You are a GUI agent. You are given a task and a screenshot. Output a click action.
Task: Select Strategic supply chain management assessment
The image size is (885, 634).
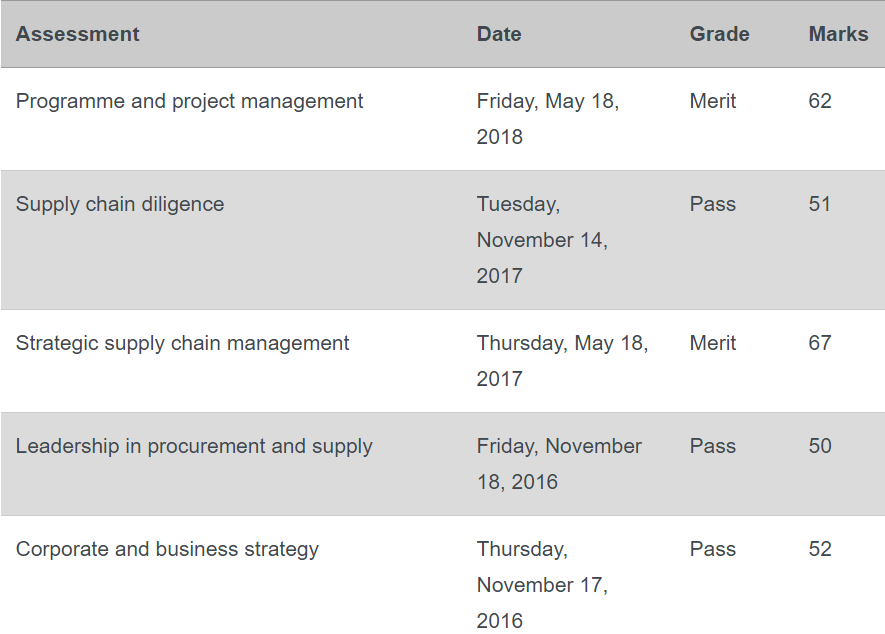point(182,343)
